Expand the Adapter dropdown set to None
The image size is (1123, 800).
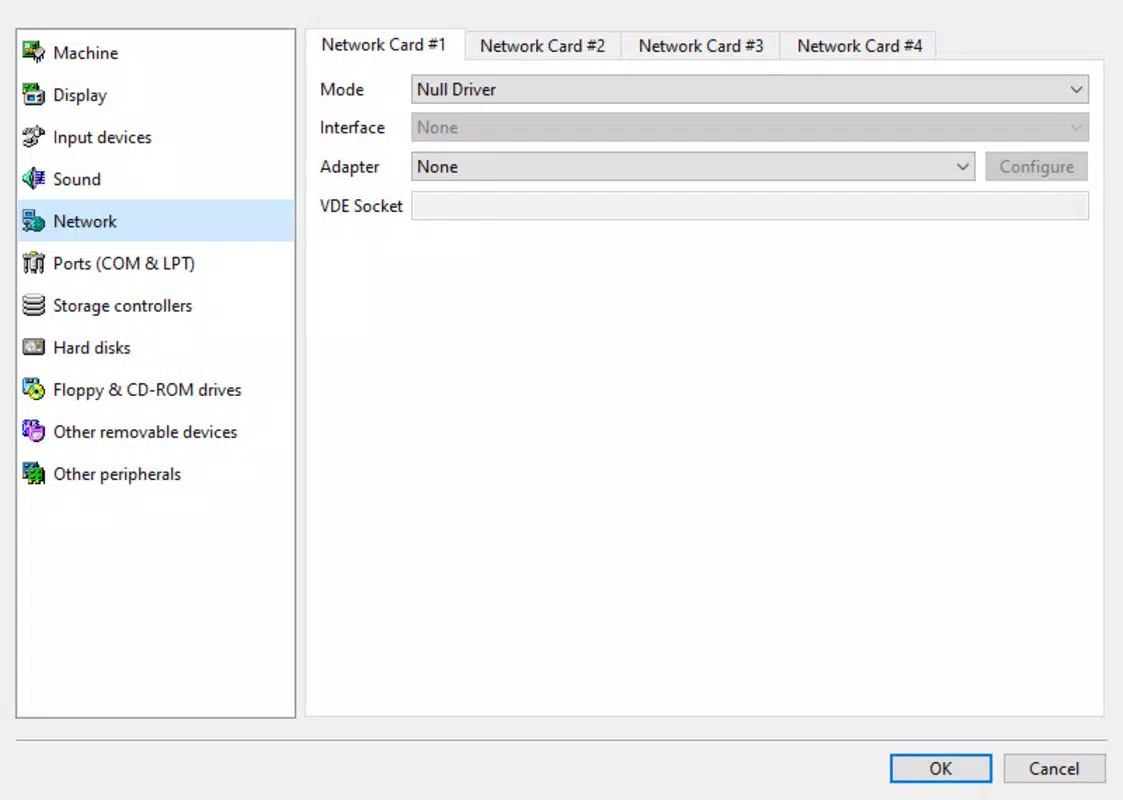[x=693, y=167]
